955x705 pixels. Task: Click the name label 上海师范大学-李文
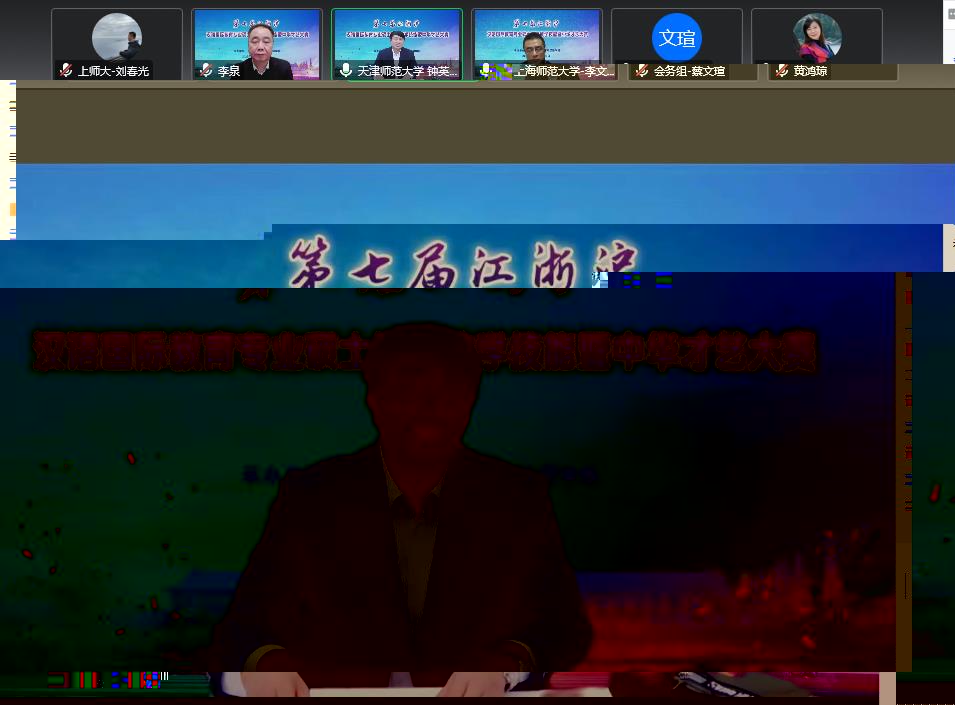click(x=565, y=71)
